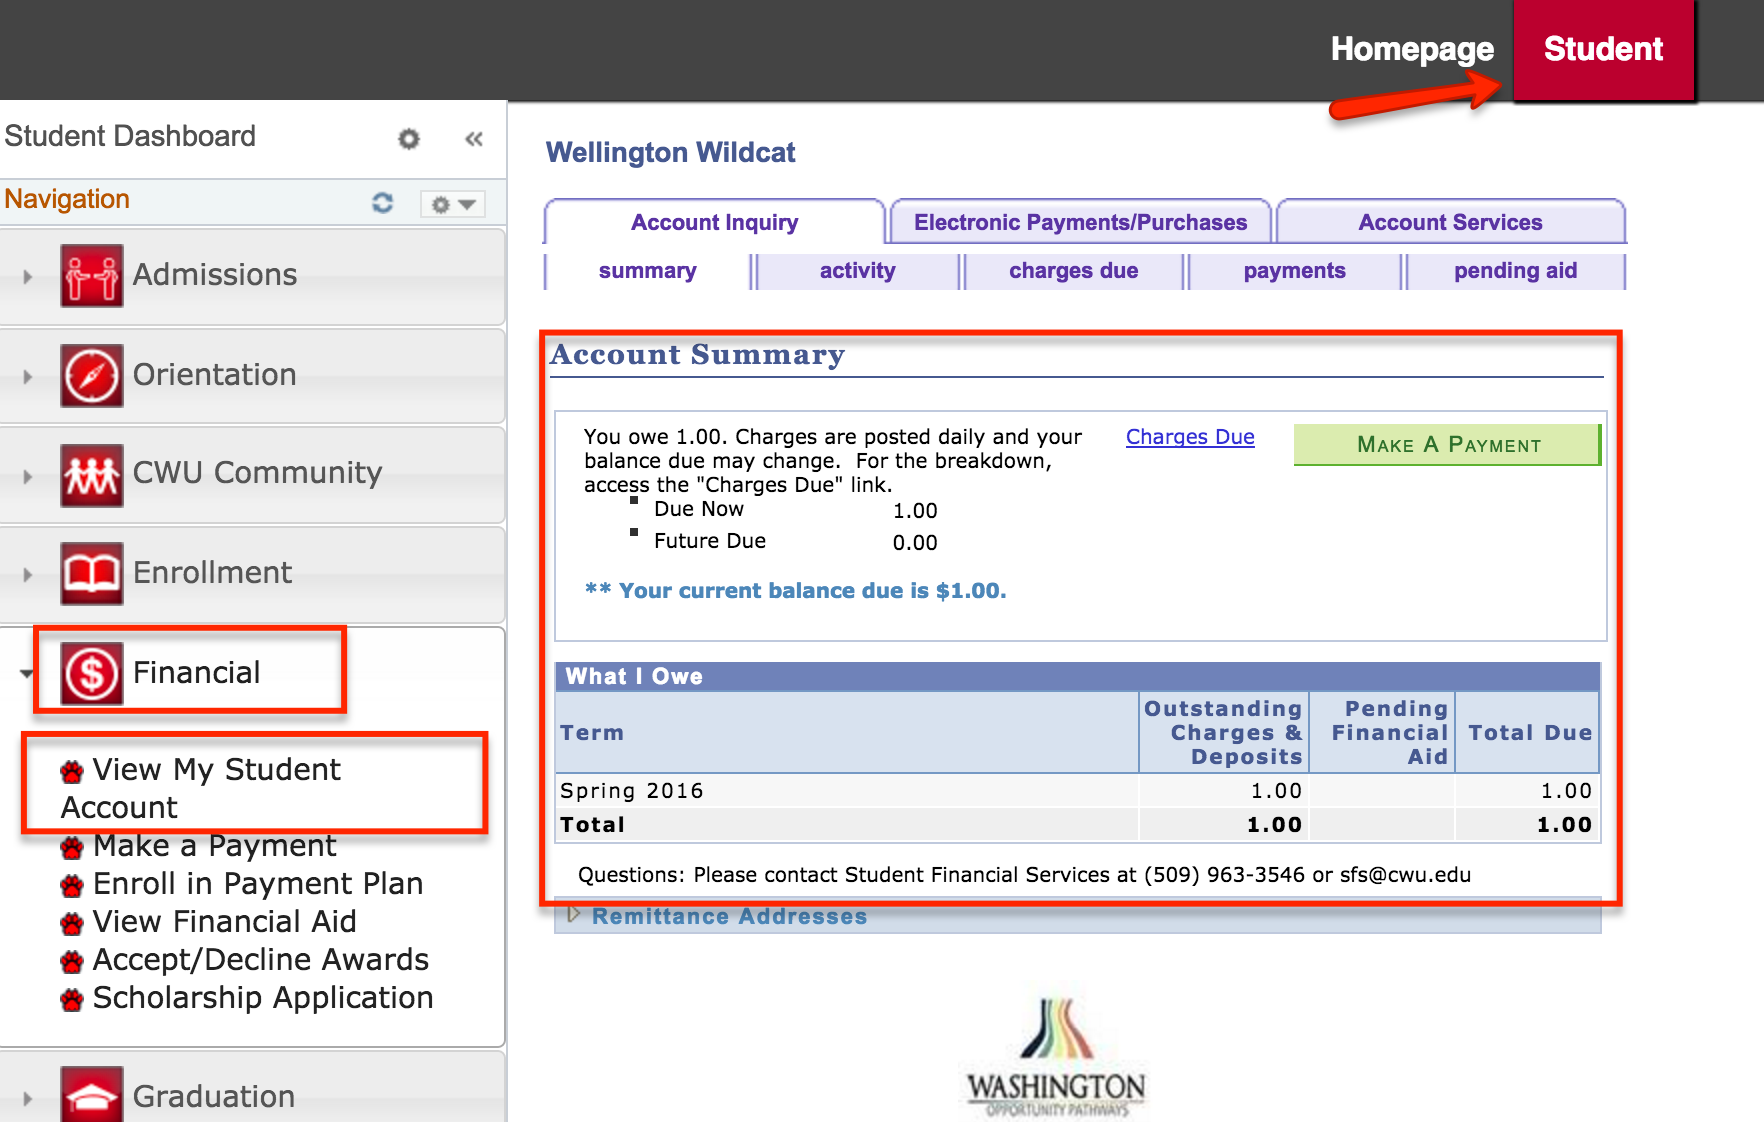This screenshot has height=1122, width=1764.
Task: Click the Graduation menu label
Action: click(x=214, y=1097)
